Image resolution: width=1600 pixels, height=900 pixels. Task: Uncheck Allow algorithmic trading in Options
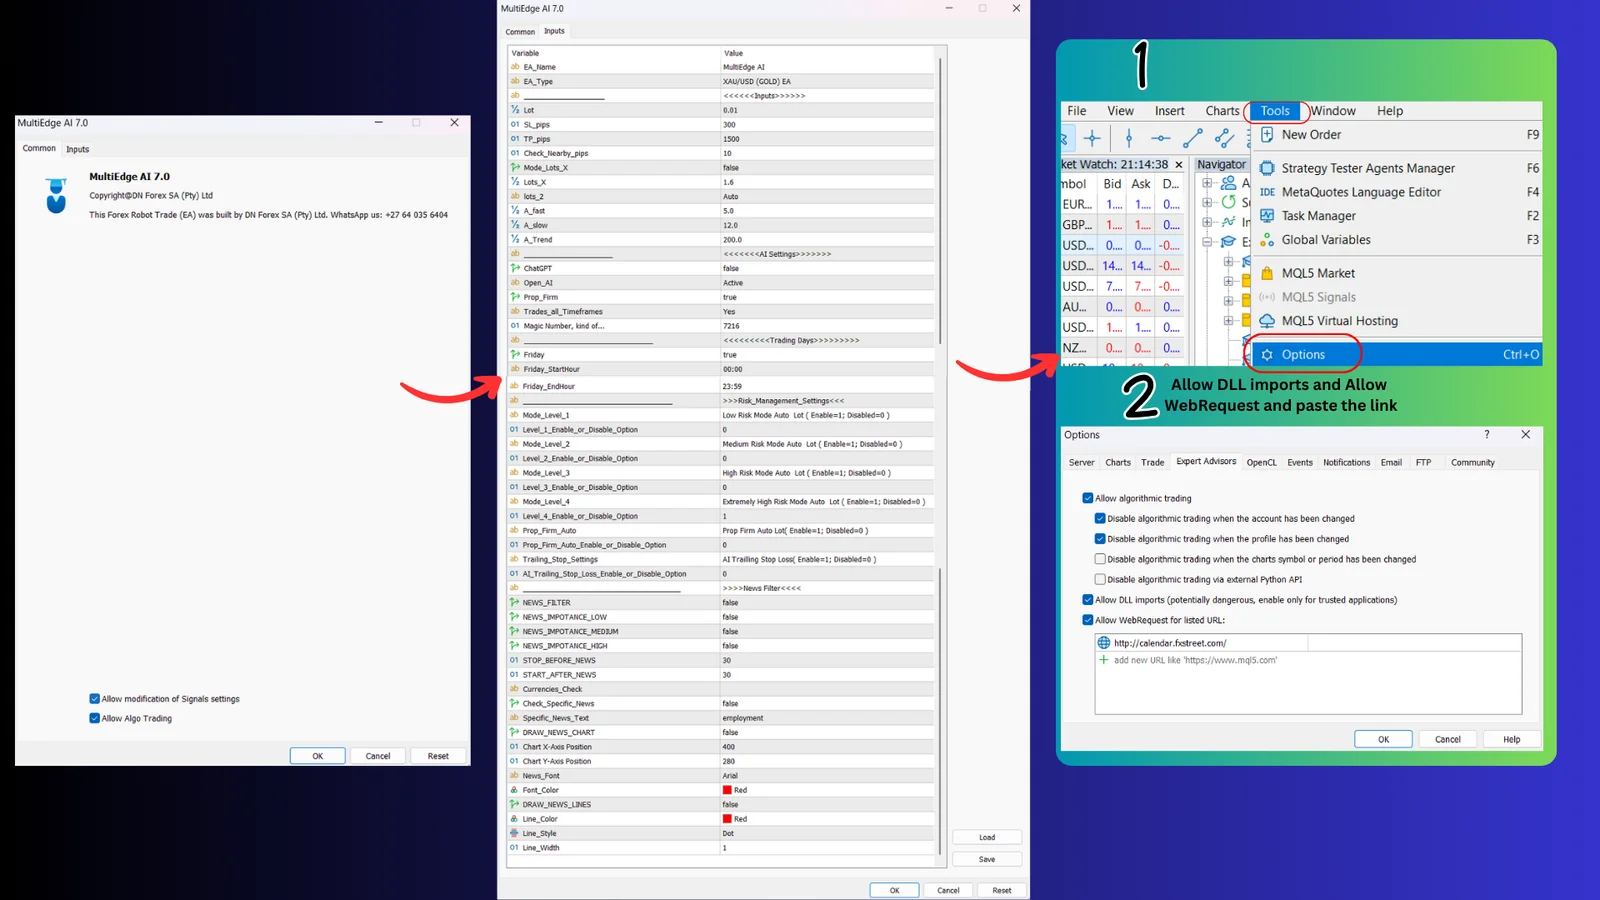coord(1087,498)
